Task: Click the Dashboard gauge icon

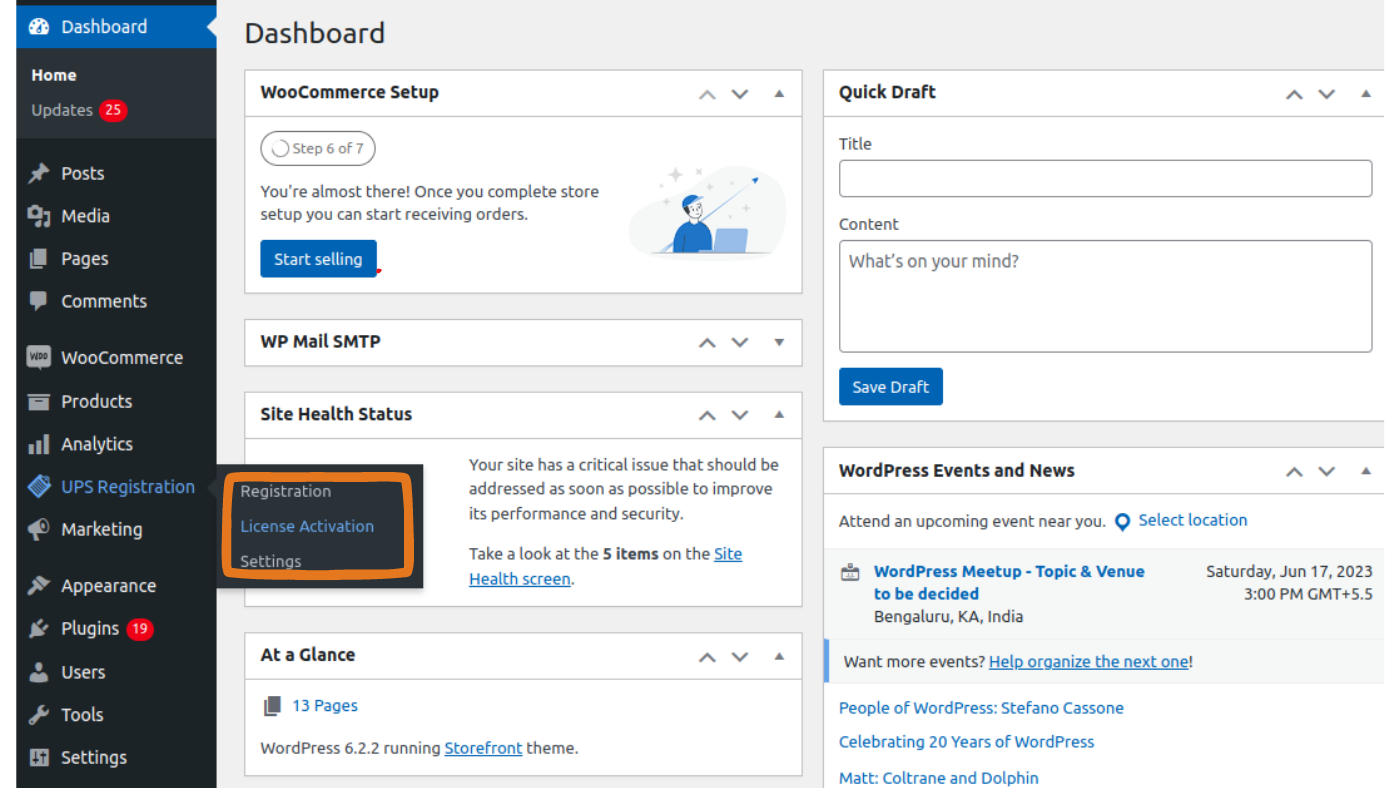Action: click(x=39, y=27)
